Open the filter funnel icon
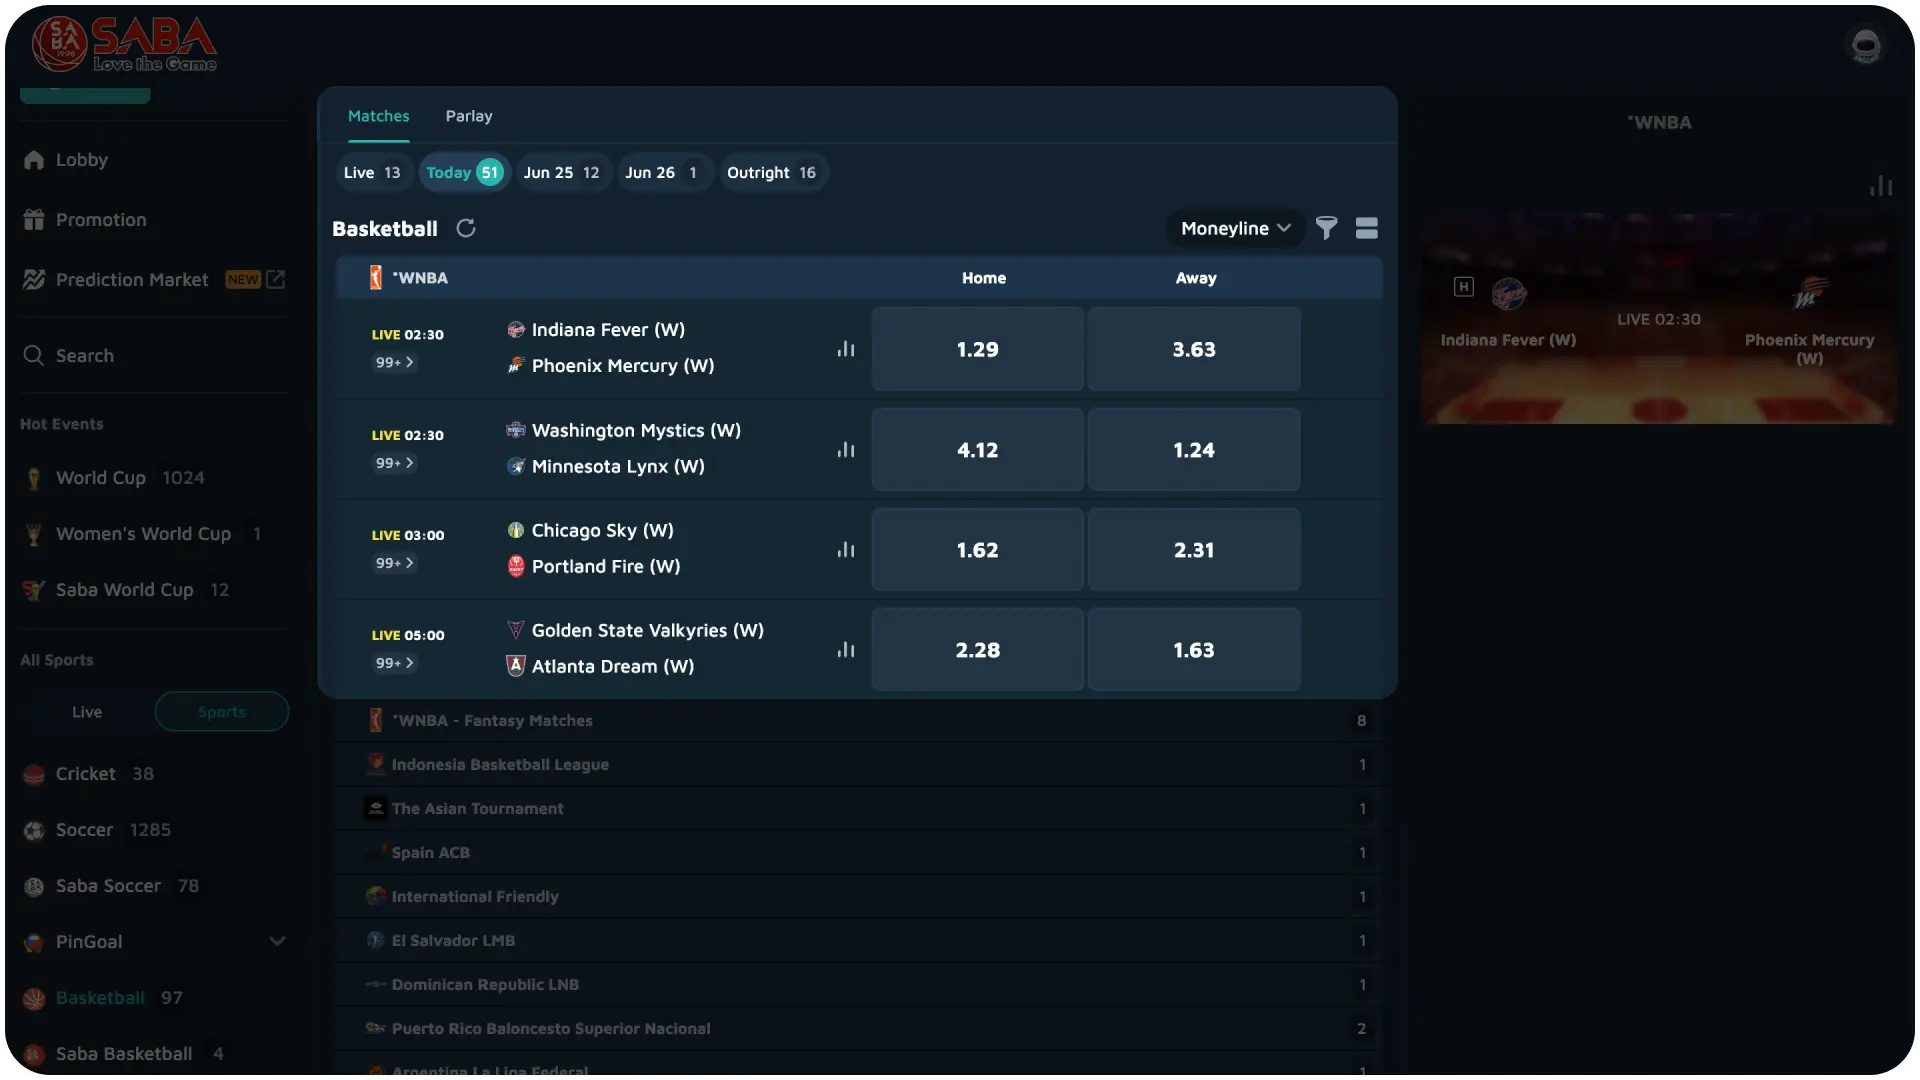 [x=1326, y=228]
